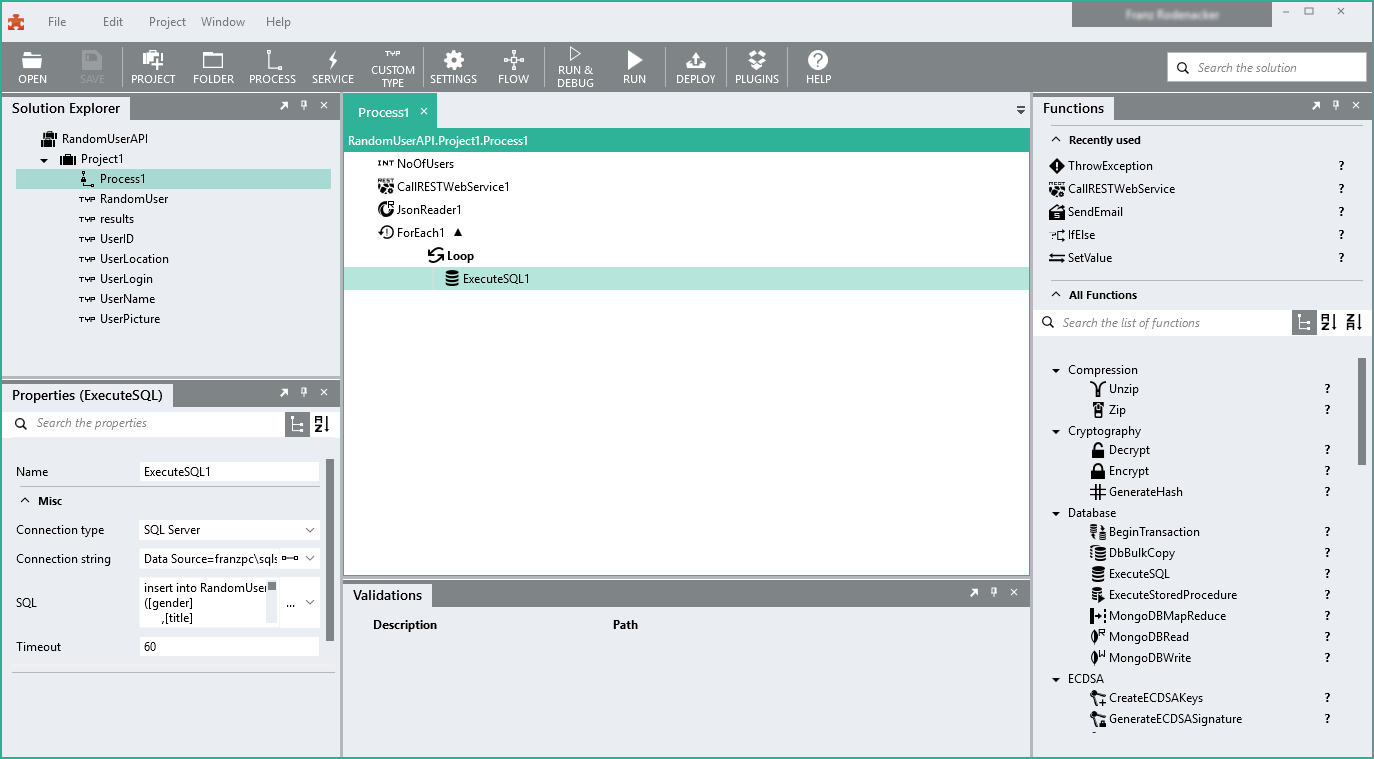Add a new PROCESS from toolbar
This screenshot has height=759, width=1374.
click(x=272, y=67)
